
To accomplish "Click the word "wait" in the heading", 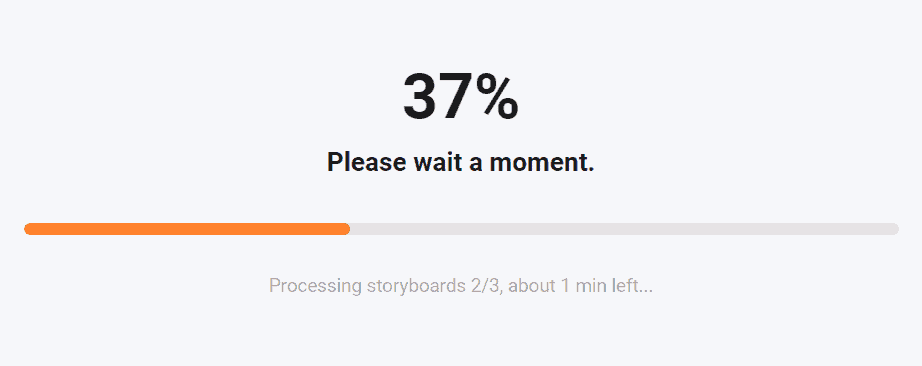I will (x=437, y=162).
